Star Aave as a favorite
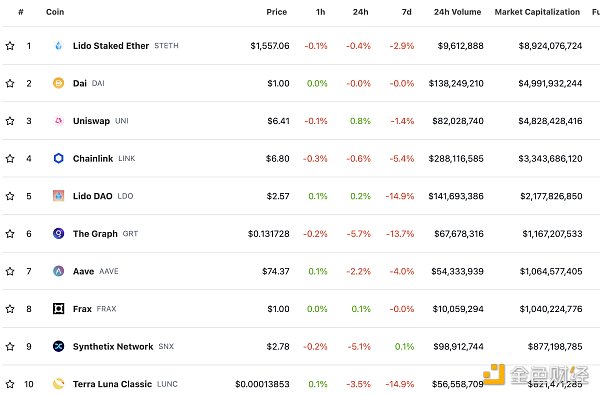 tap(10, 271)
